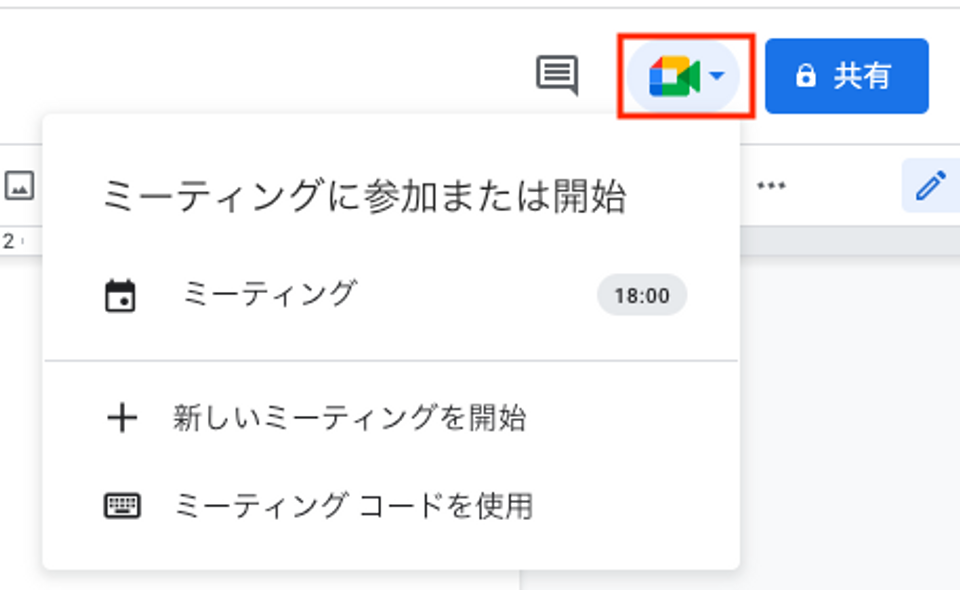Image resolution: width=960 pixels, height=590 pixels.
Task: Click the keyboard icon for meeting code
Action: (x=122, y=506)
